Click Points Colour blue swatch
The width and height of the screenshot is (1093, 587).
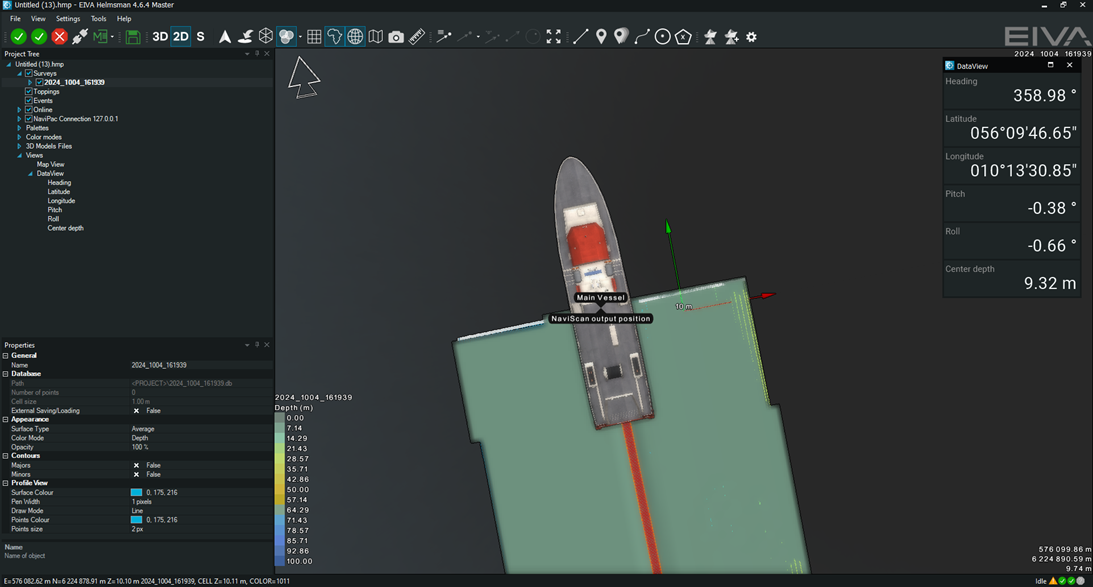coord(136,519)
